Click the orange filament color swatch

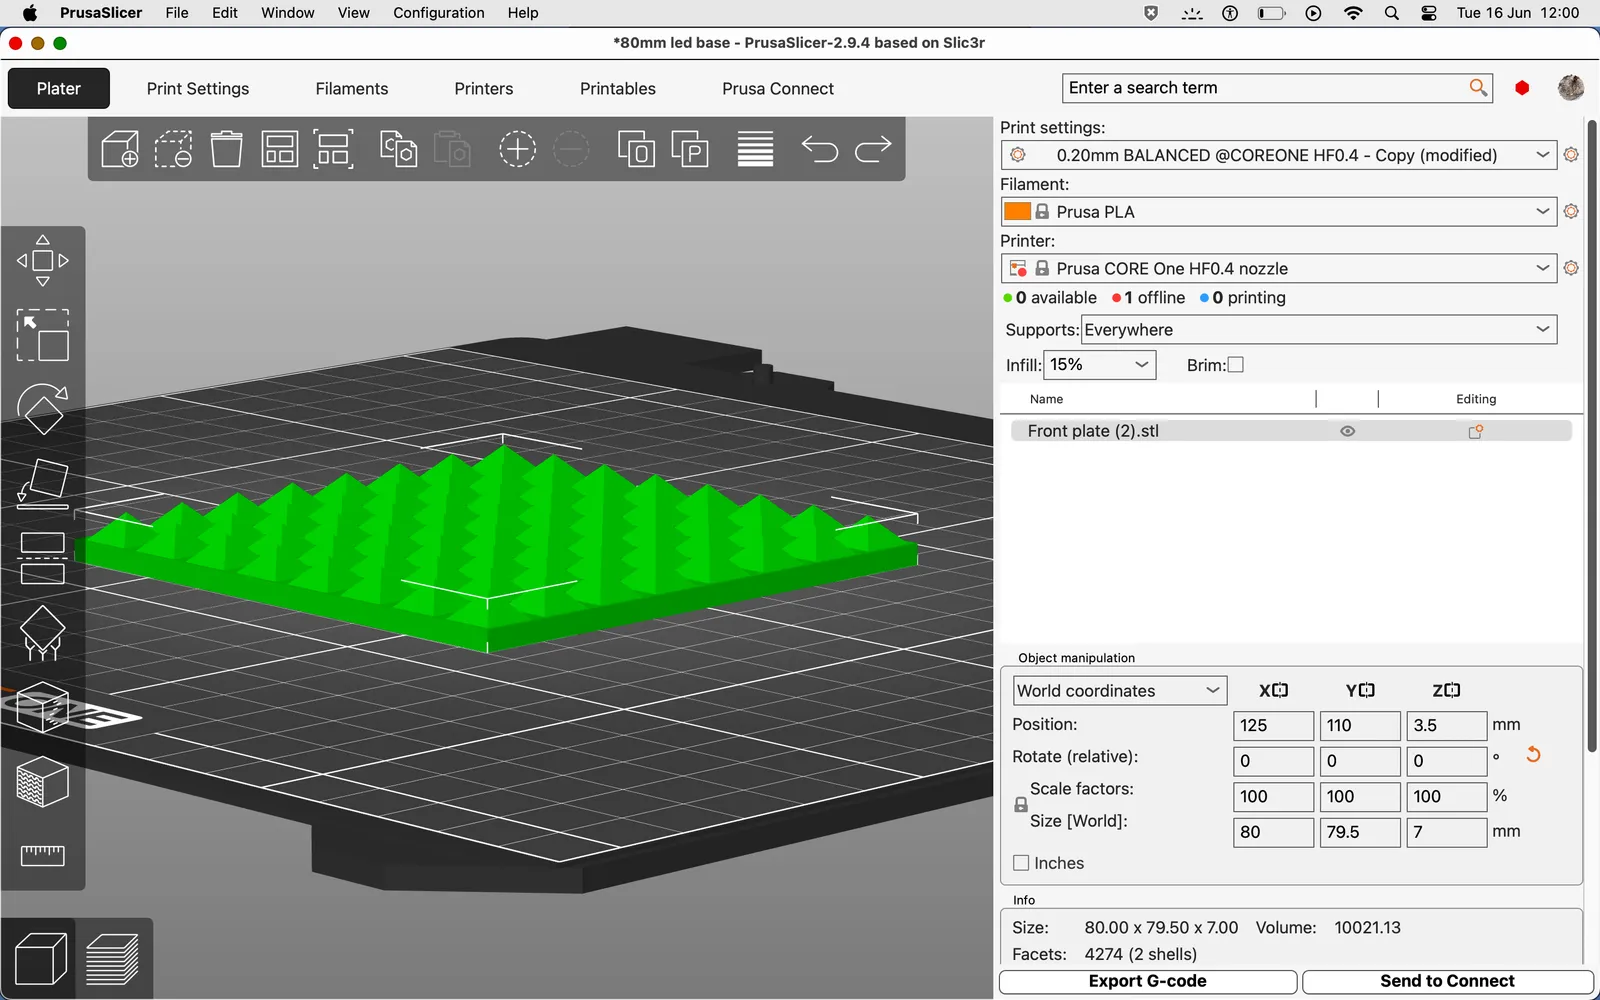pos(1017,212)
